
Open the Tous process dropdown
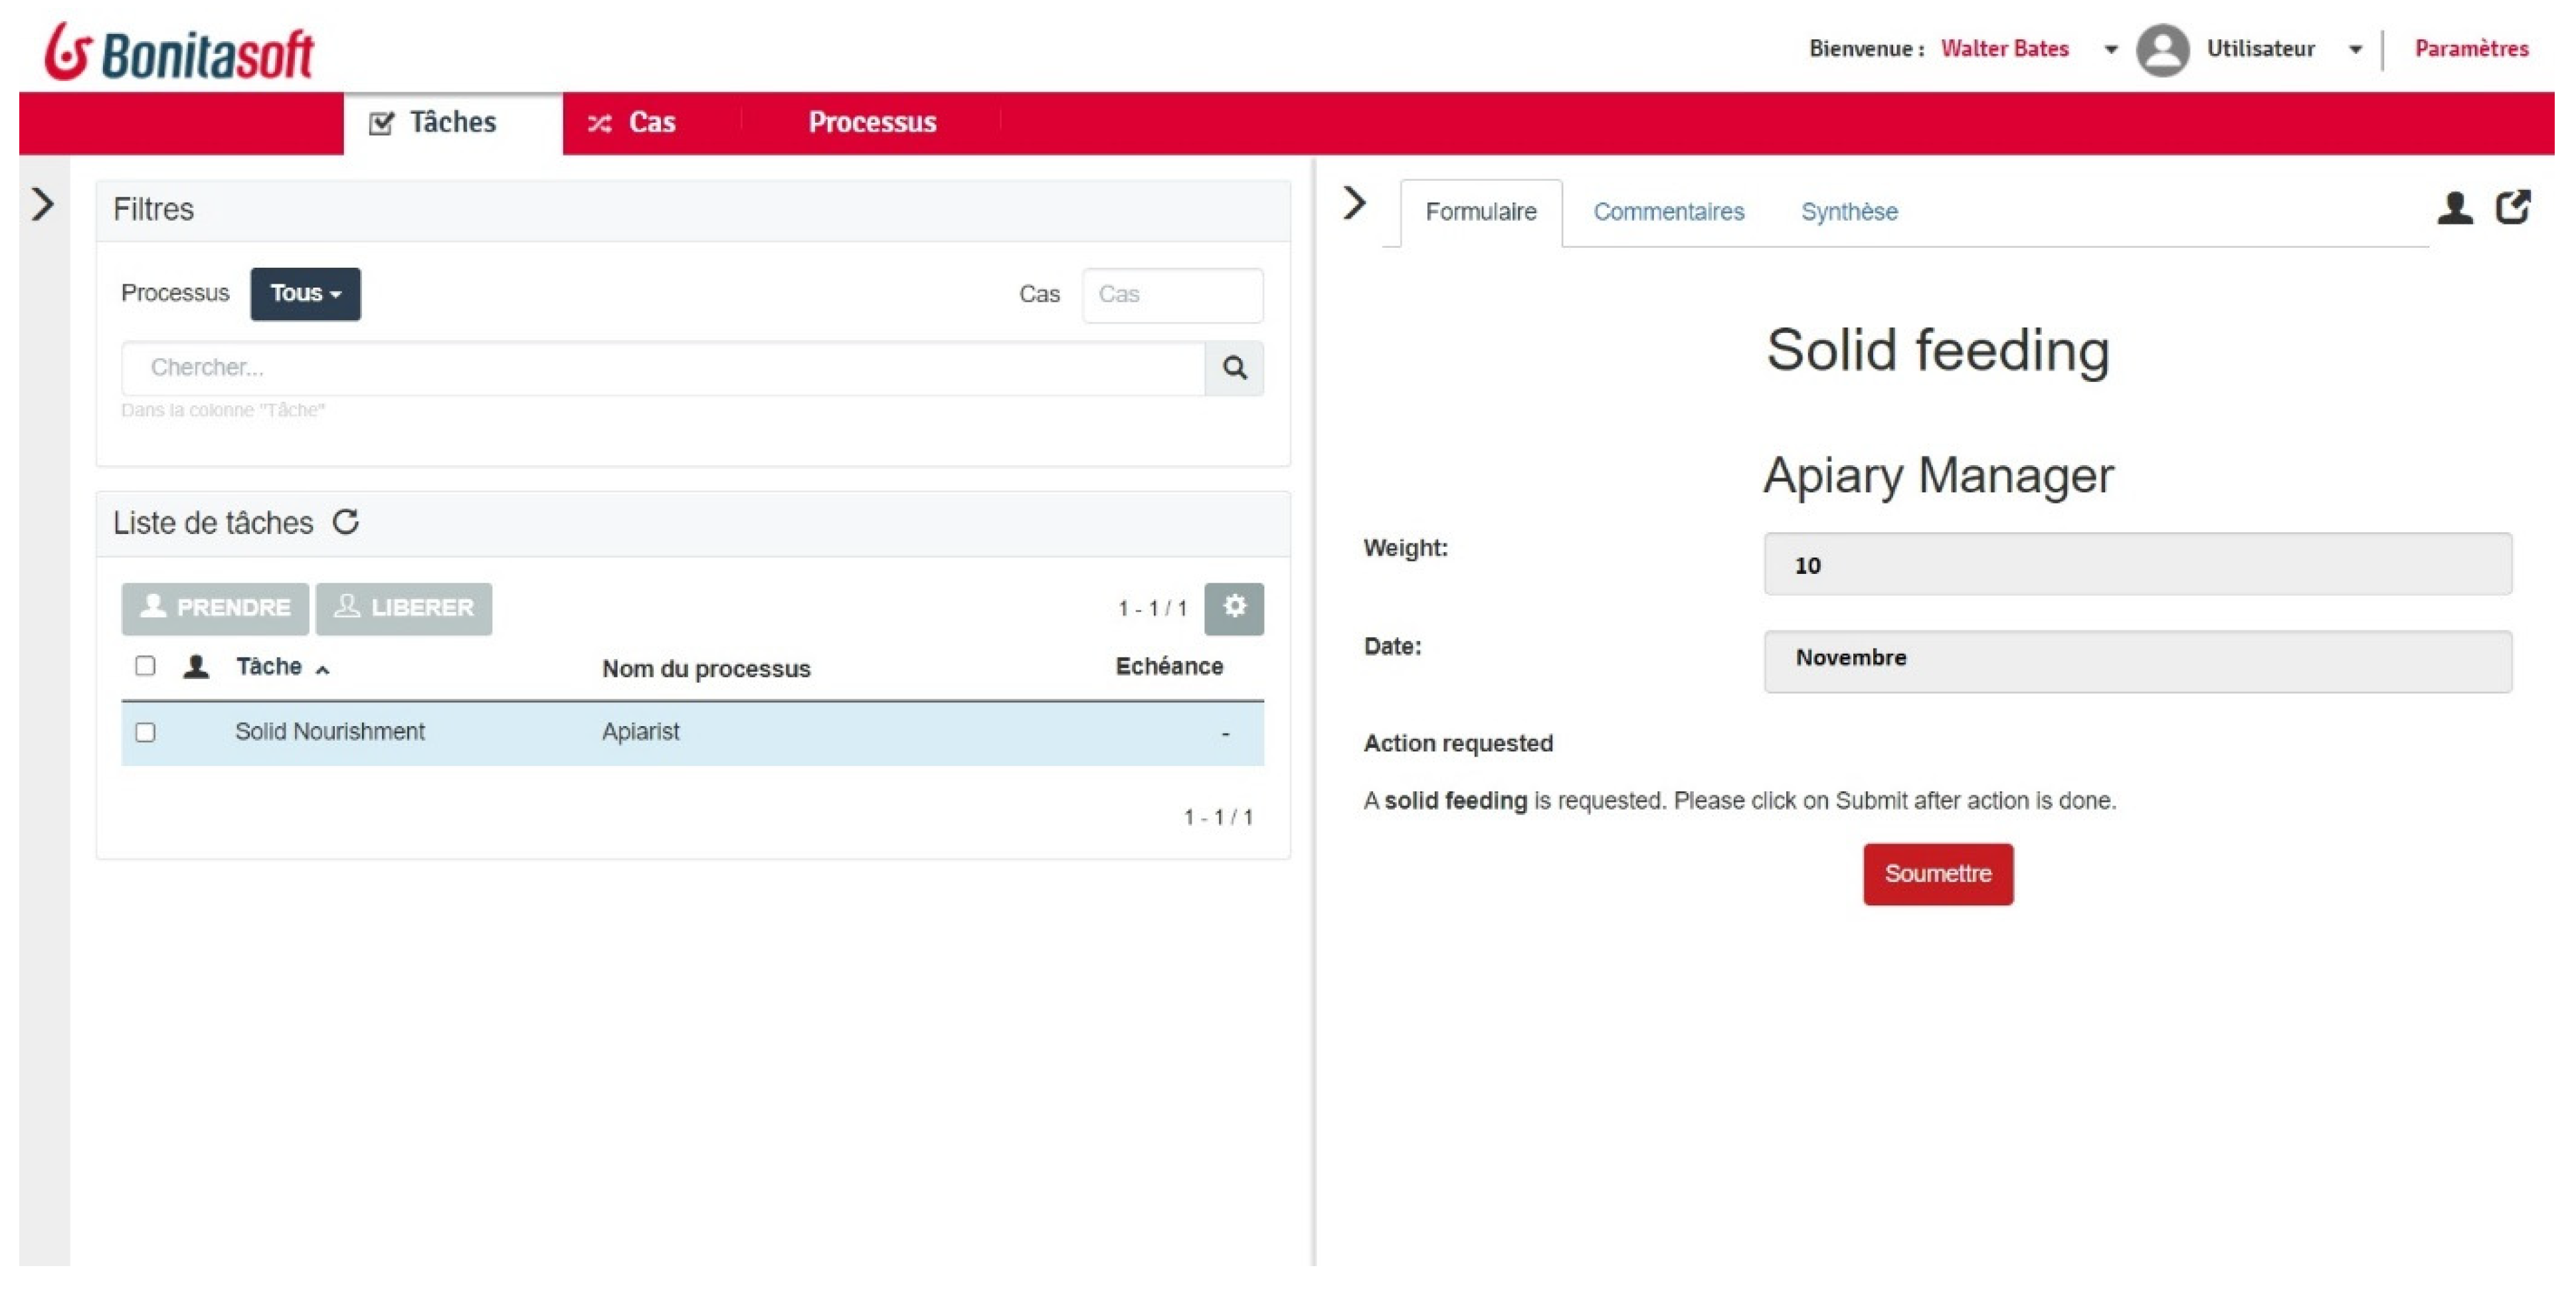tap(305, 294)
